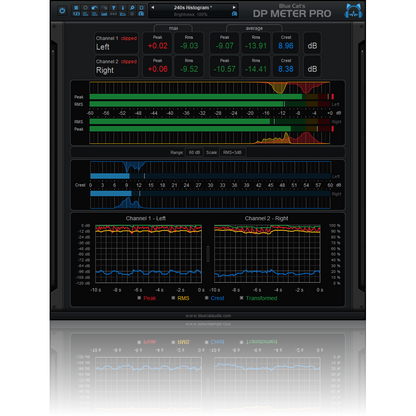
Task: Toggle the Peak curve checkbox
Action: pyautogui.click(x=139, y=298)
